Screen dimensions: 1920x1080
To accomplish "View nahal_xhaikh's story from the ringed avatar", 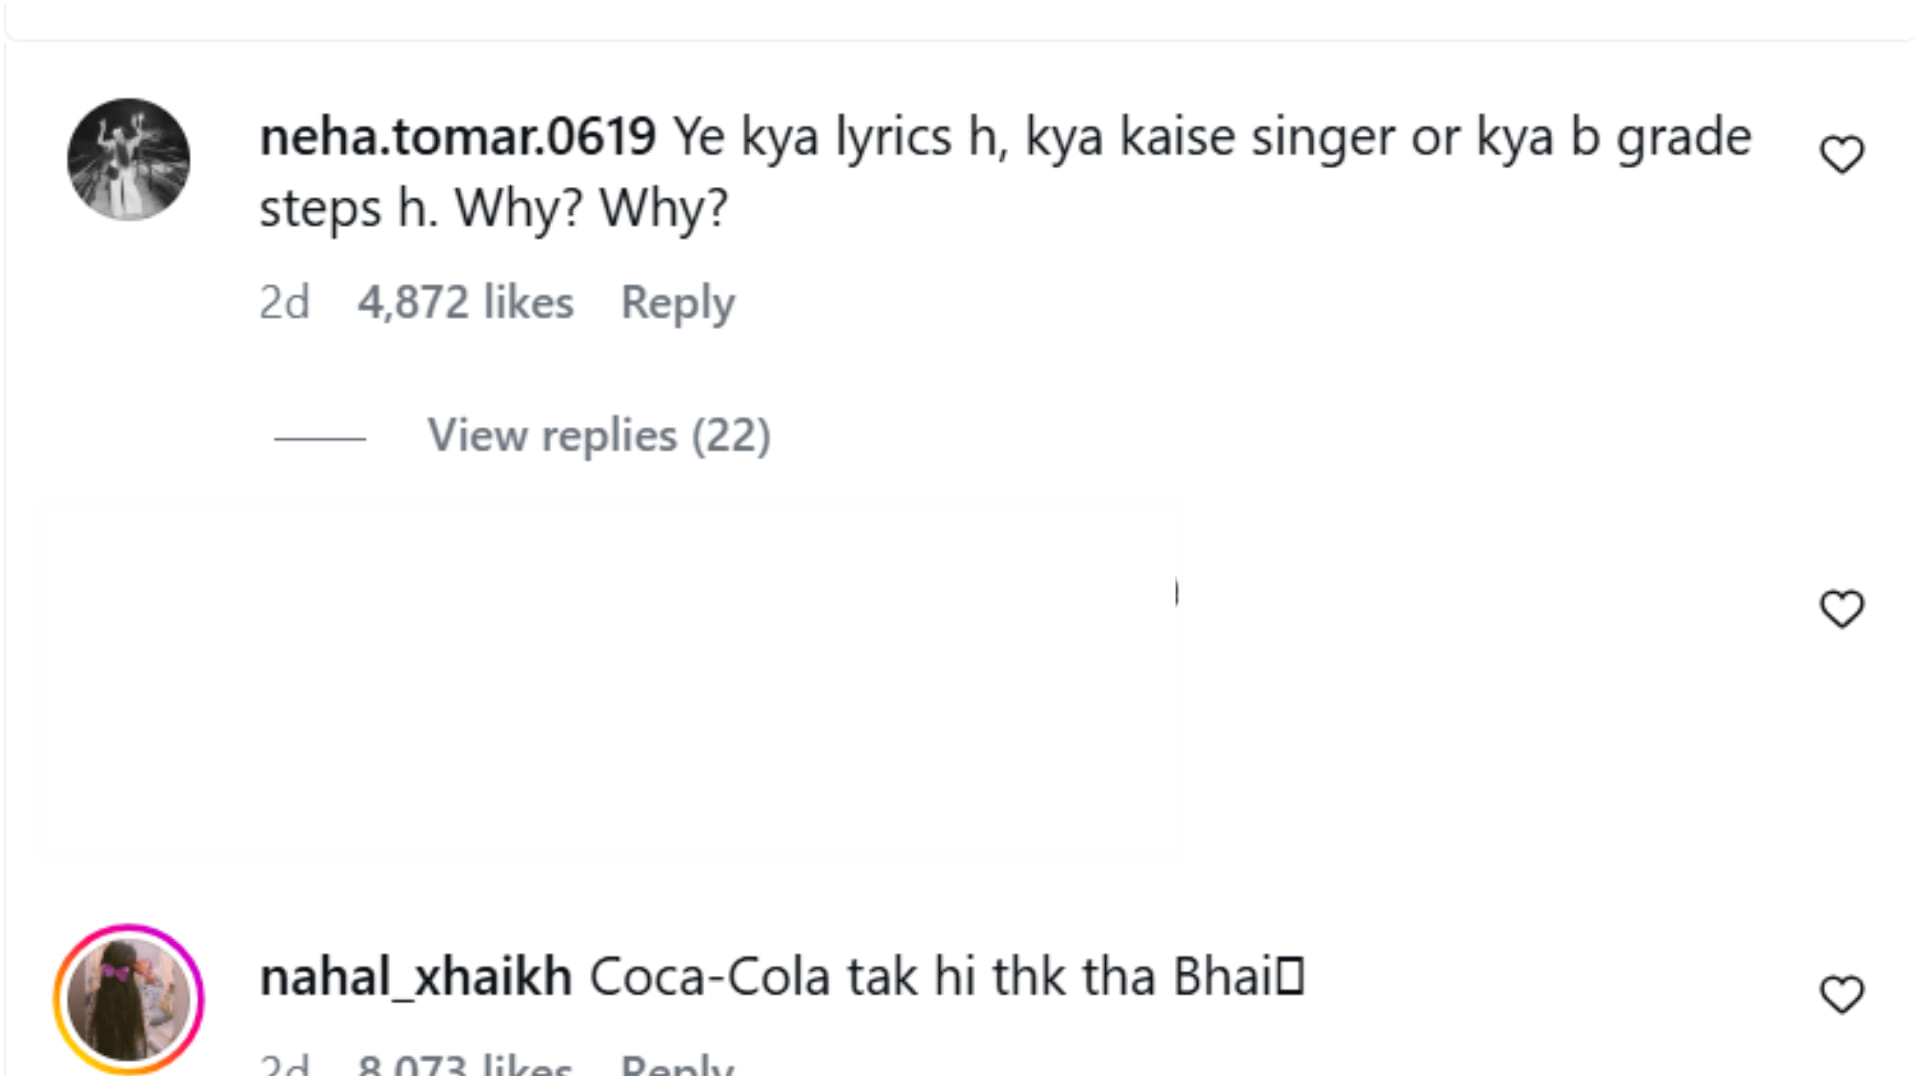I will click(128, 999).
